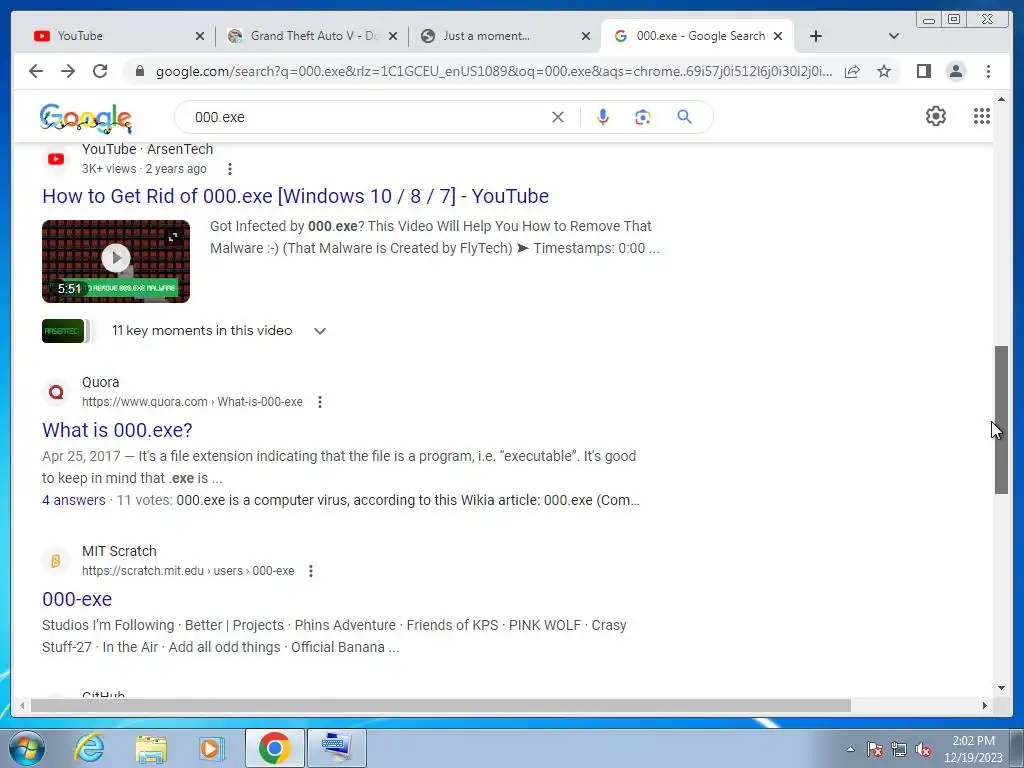Click the Google holiday logo
Screen dimensions: 1024x768
[86, 118]
